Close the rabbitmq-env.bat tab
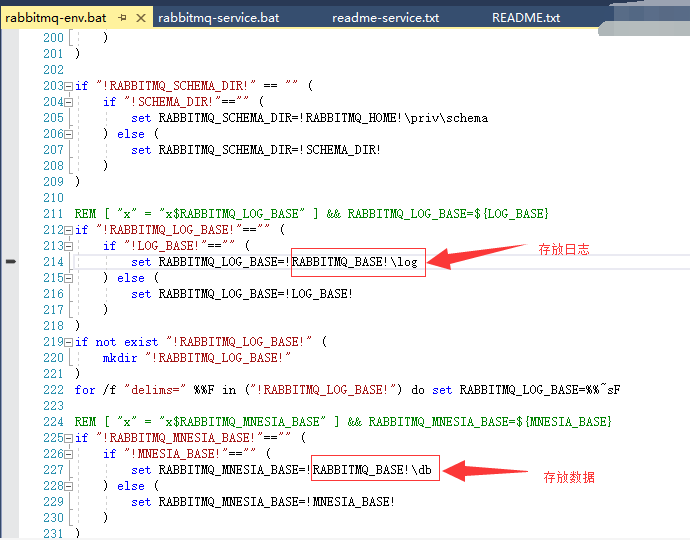The width and height of the screenshot is (690, 540). click(141, 18)
